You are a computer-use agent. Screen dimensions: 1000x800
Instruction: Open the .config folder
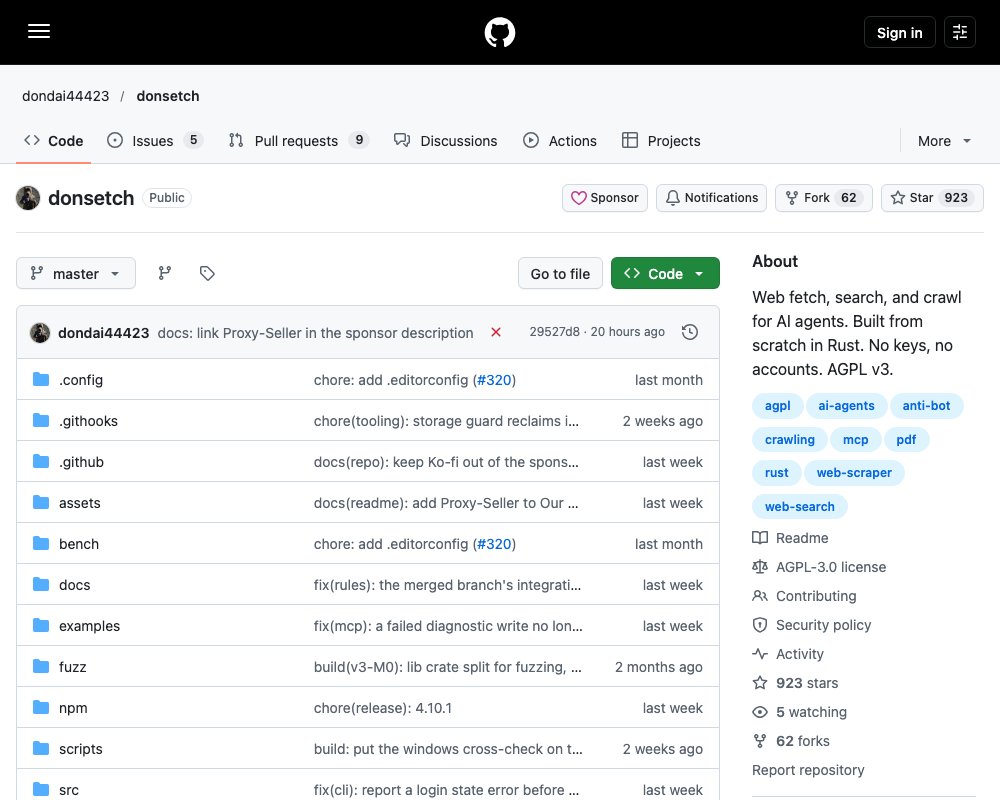81,380
